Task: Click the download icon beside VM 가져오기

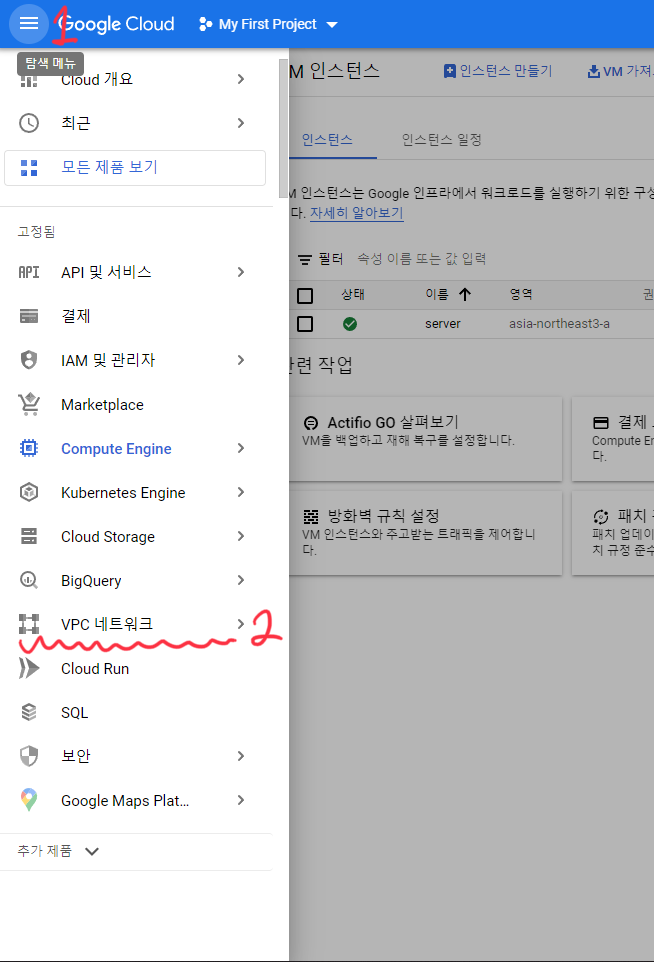Action: pos(593,72)
